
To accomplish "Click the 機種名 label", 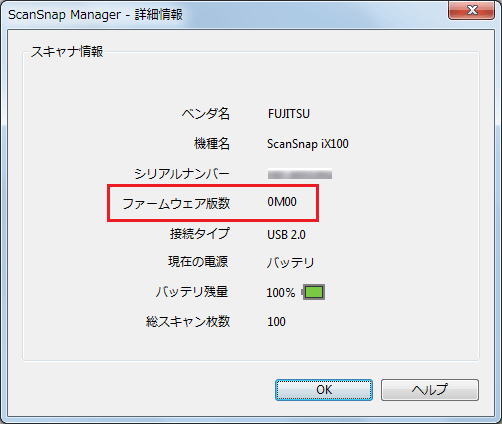I will (x=212, y=144).
